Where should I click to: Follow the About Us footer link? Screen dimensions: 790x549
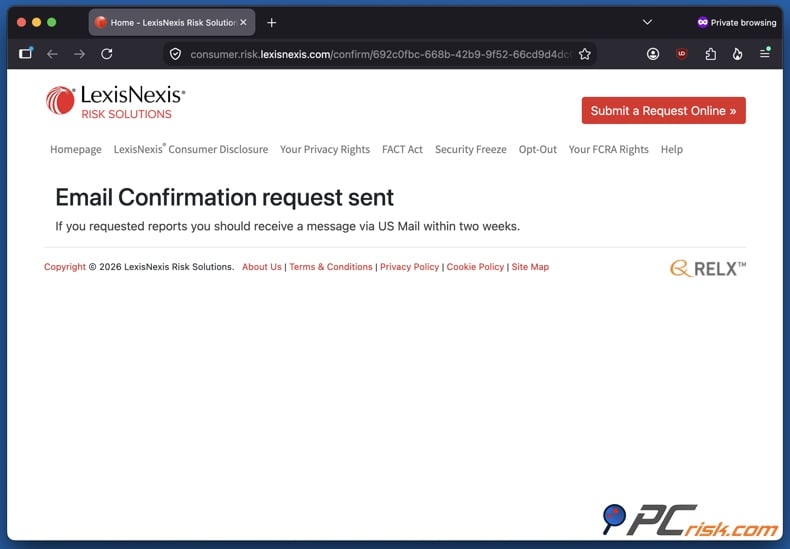pyautogui.click(x=261, y=267)
